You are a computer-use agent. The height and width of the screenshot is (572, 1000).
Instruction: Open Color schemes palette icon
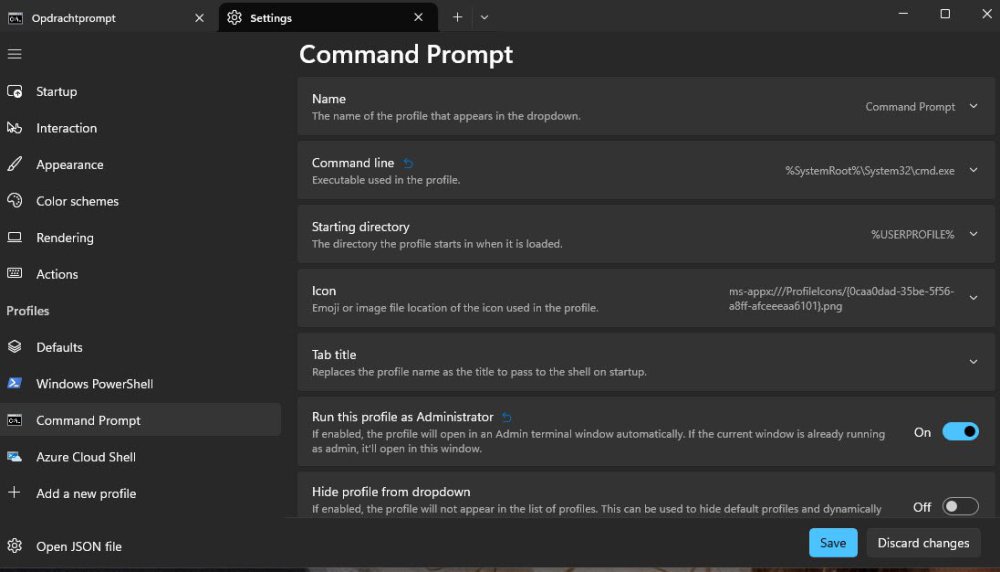pyautogui.click(x=15, y=201)
